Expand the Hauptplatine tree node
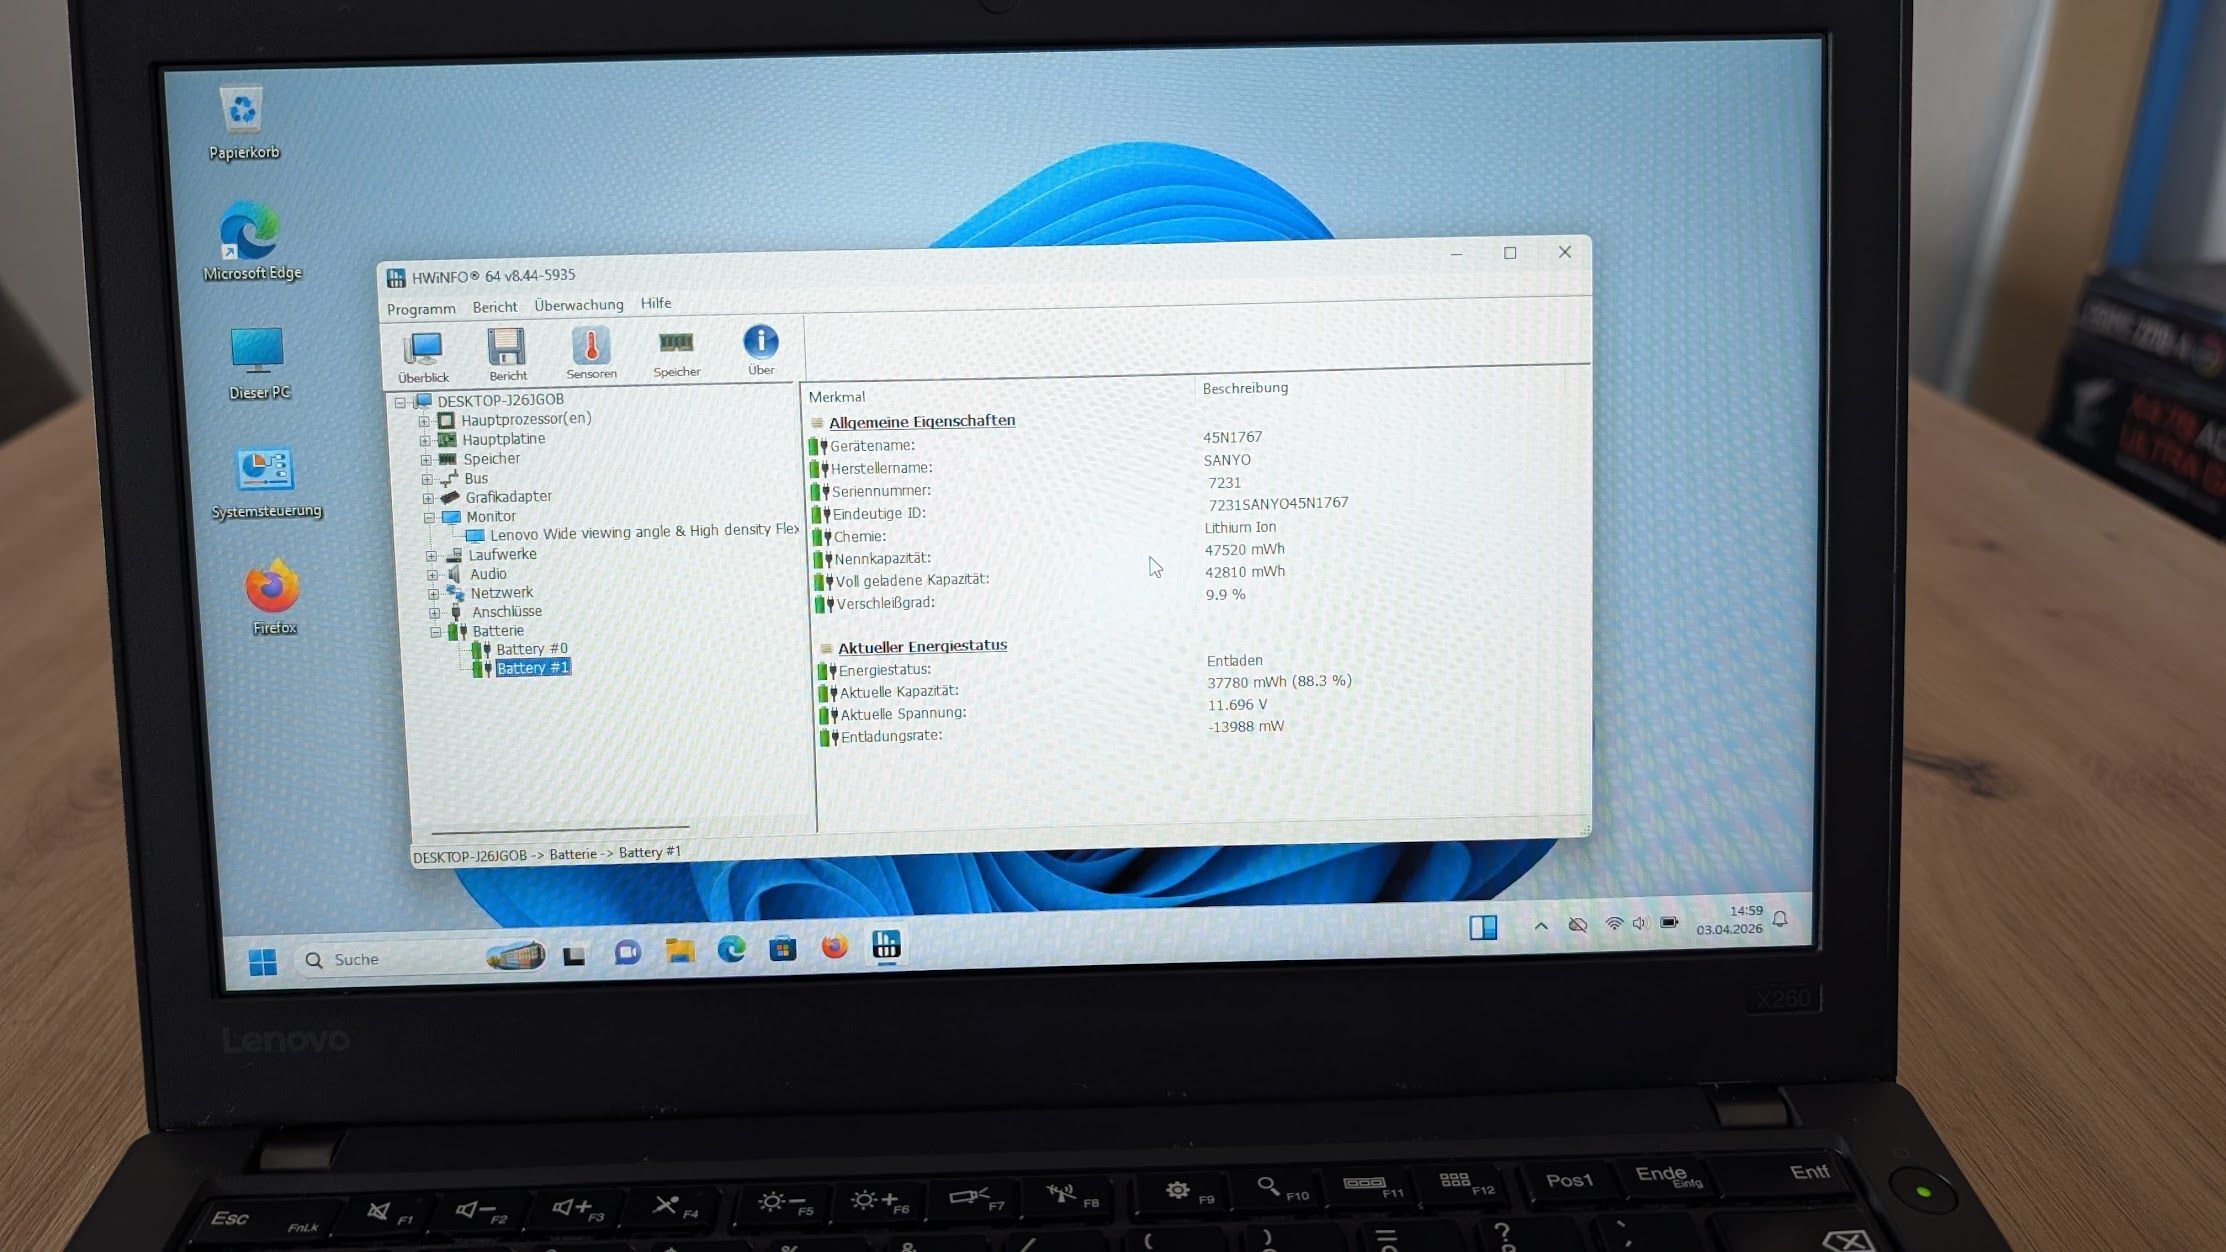This screenshot has width=2226, height=1252. tap(425, 440)
